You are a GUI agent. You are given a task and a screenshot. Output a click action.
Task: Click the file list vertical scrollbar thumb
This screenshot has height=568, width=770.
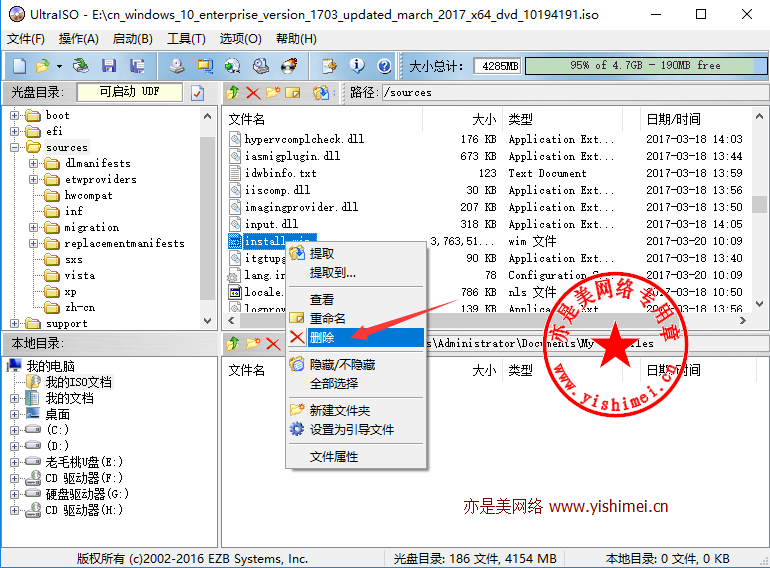tap(759, 204)
